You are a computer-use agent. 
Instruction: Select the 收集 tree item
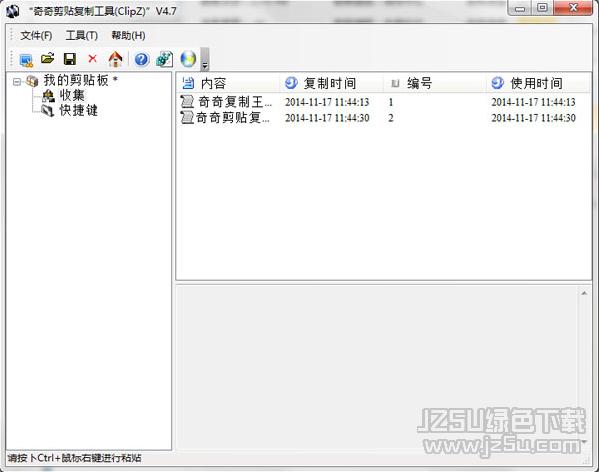72,95
